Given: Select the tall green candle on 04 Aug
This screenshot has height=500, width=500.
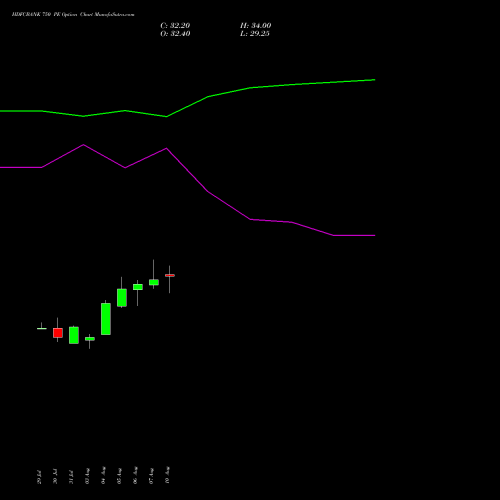Looking at the screenshot, I should point(106,319).
